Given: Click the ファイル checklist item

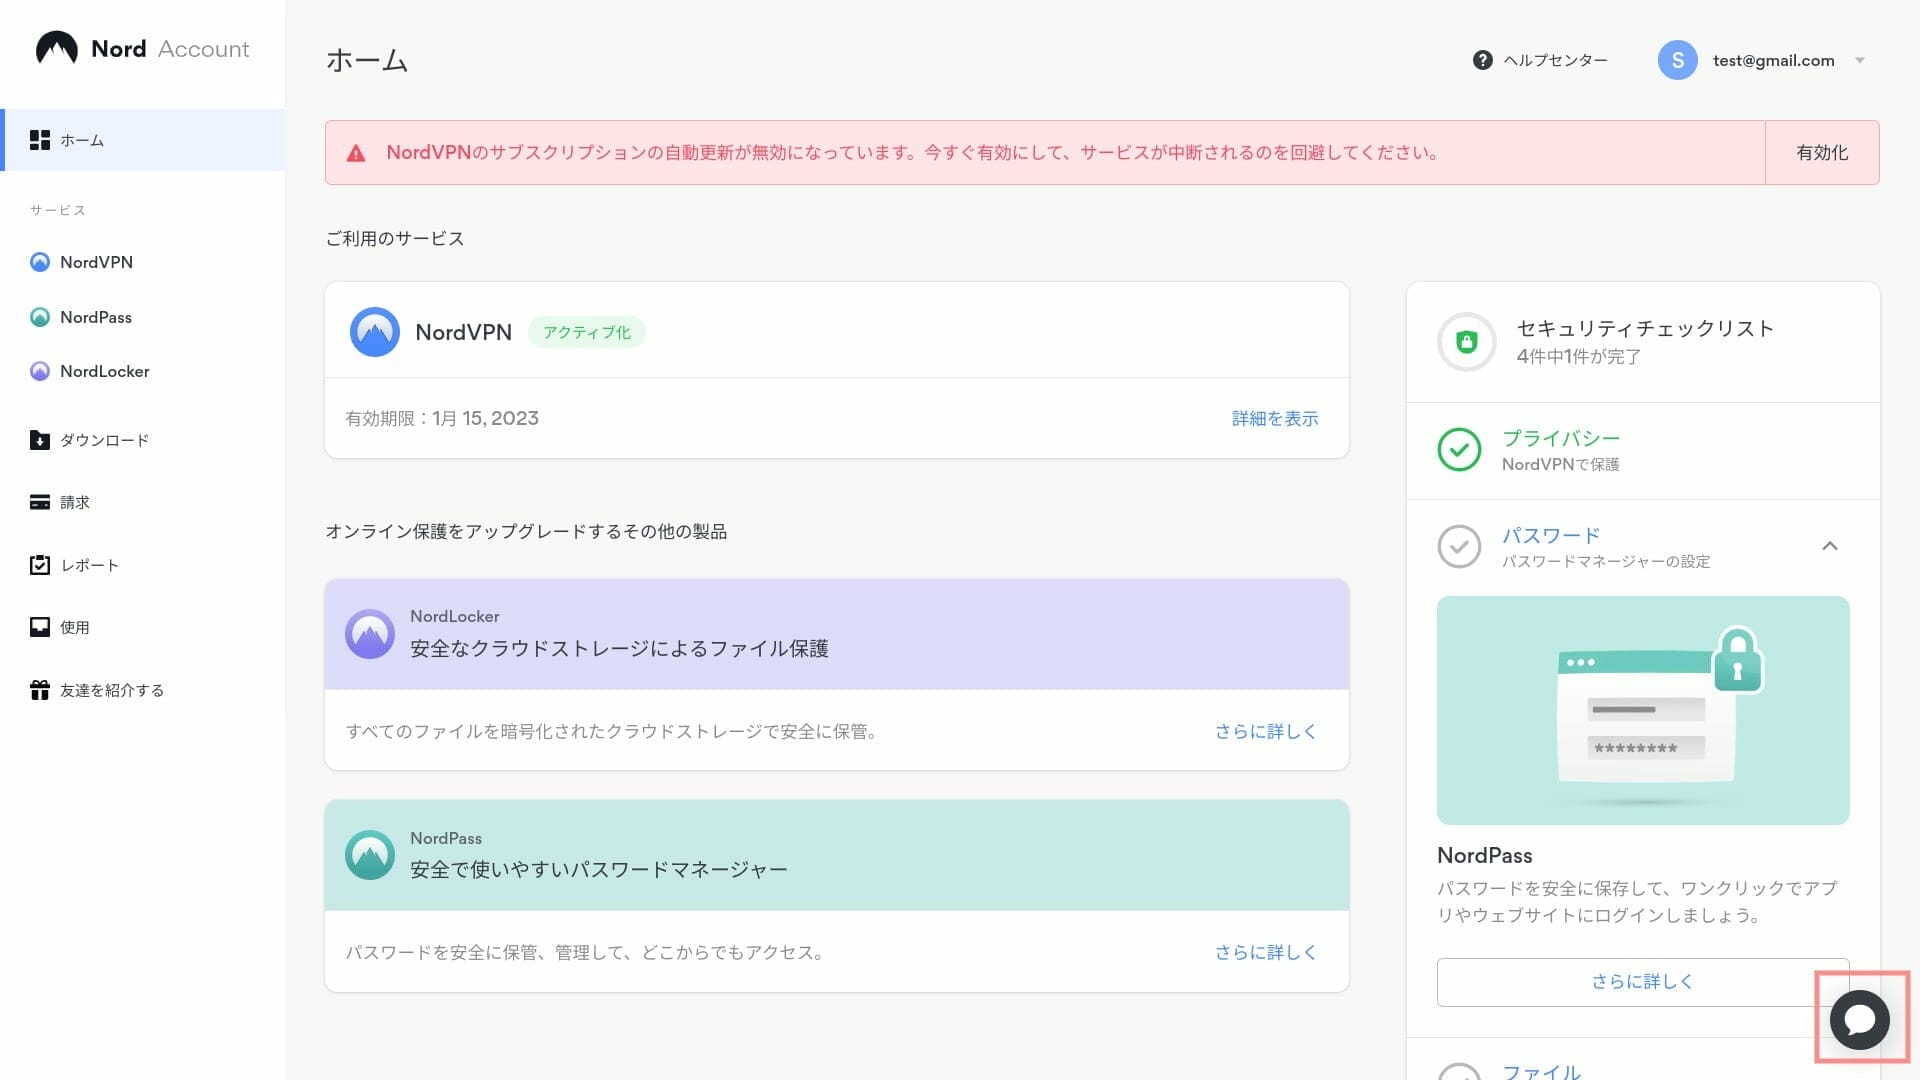Looking at the screenshot, I should 1541,1071.
